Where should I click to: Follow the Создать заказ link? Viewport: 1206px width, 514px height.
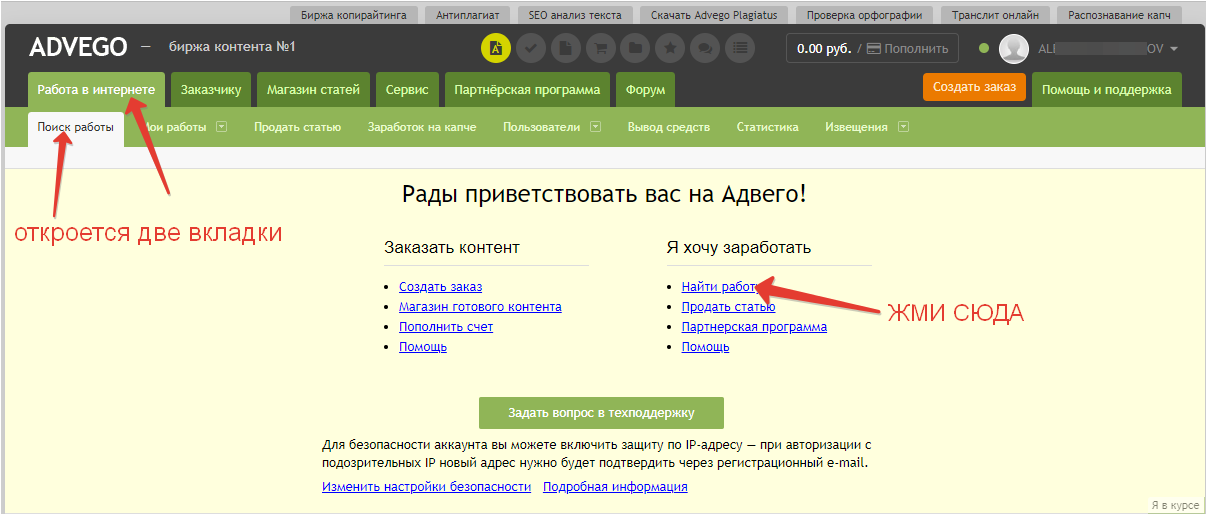[440, 287]
